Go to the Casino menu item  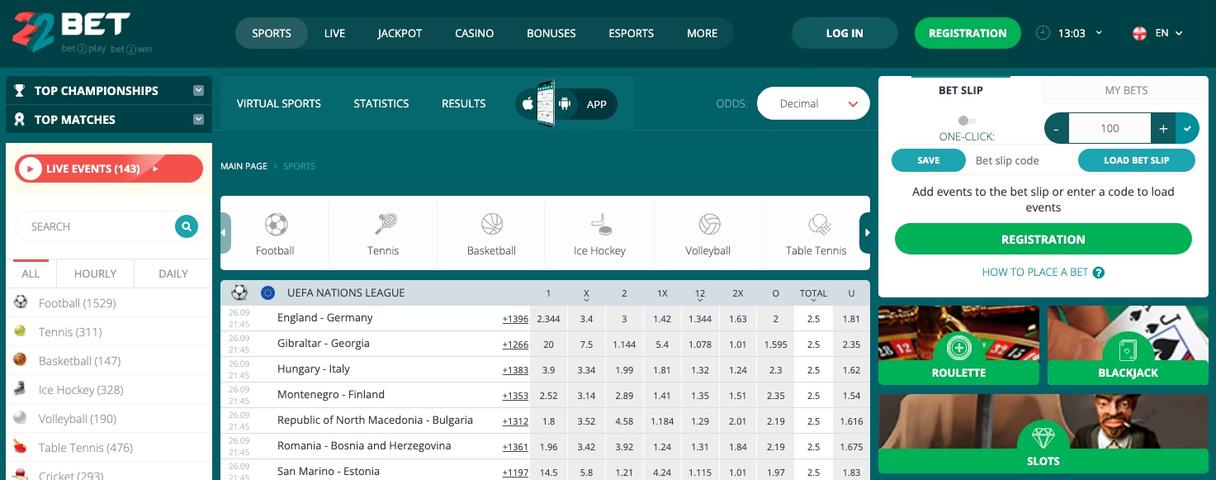474,33
